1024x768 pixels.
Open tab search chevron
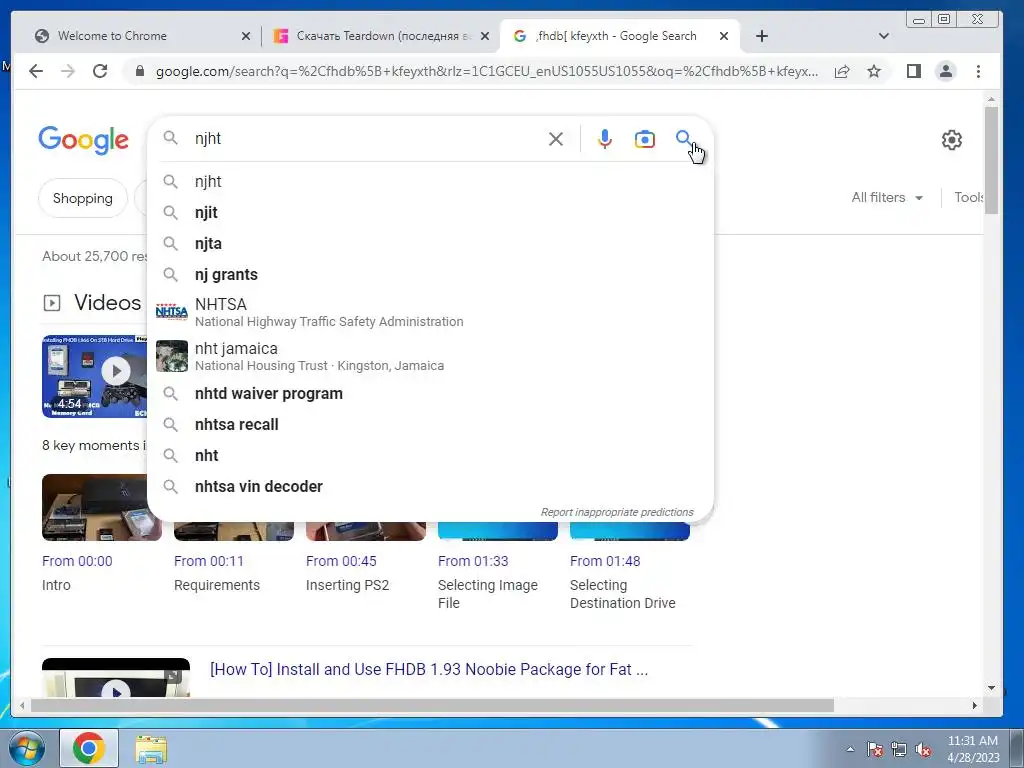pos(884,36)
